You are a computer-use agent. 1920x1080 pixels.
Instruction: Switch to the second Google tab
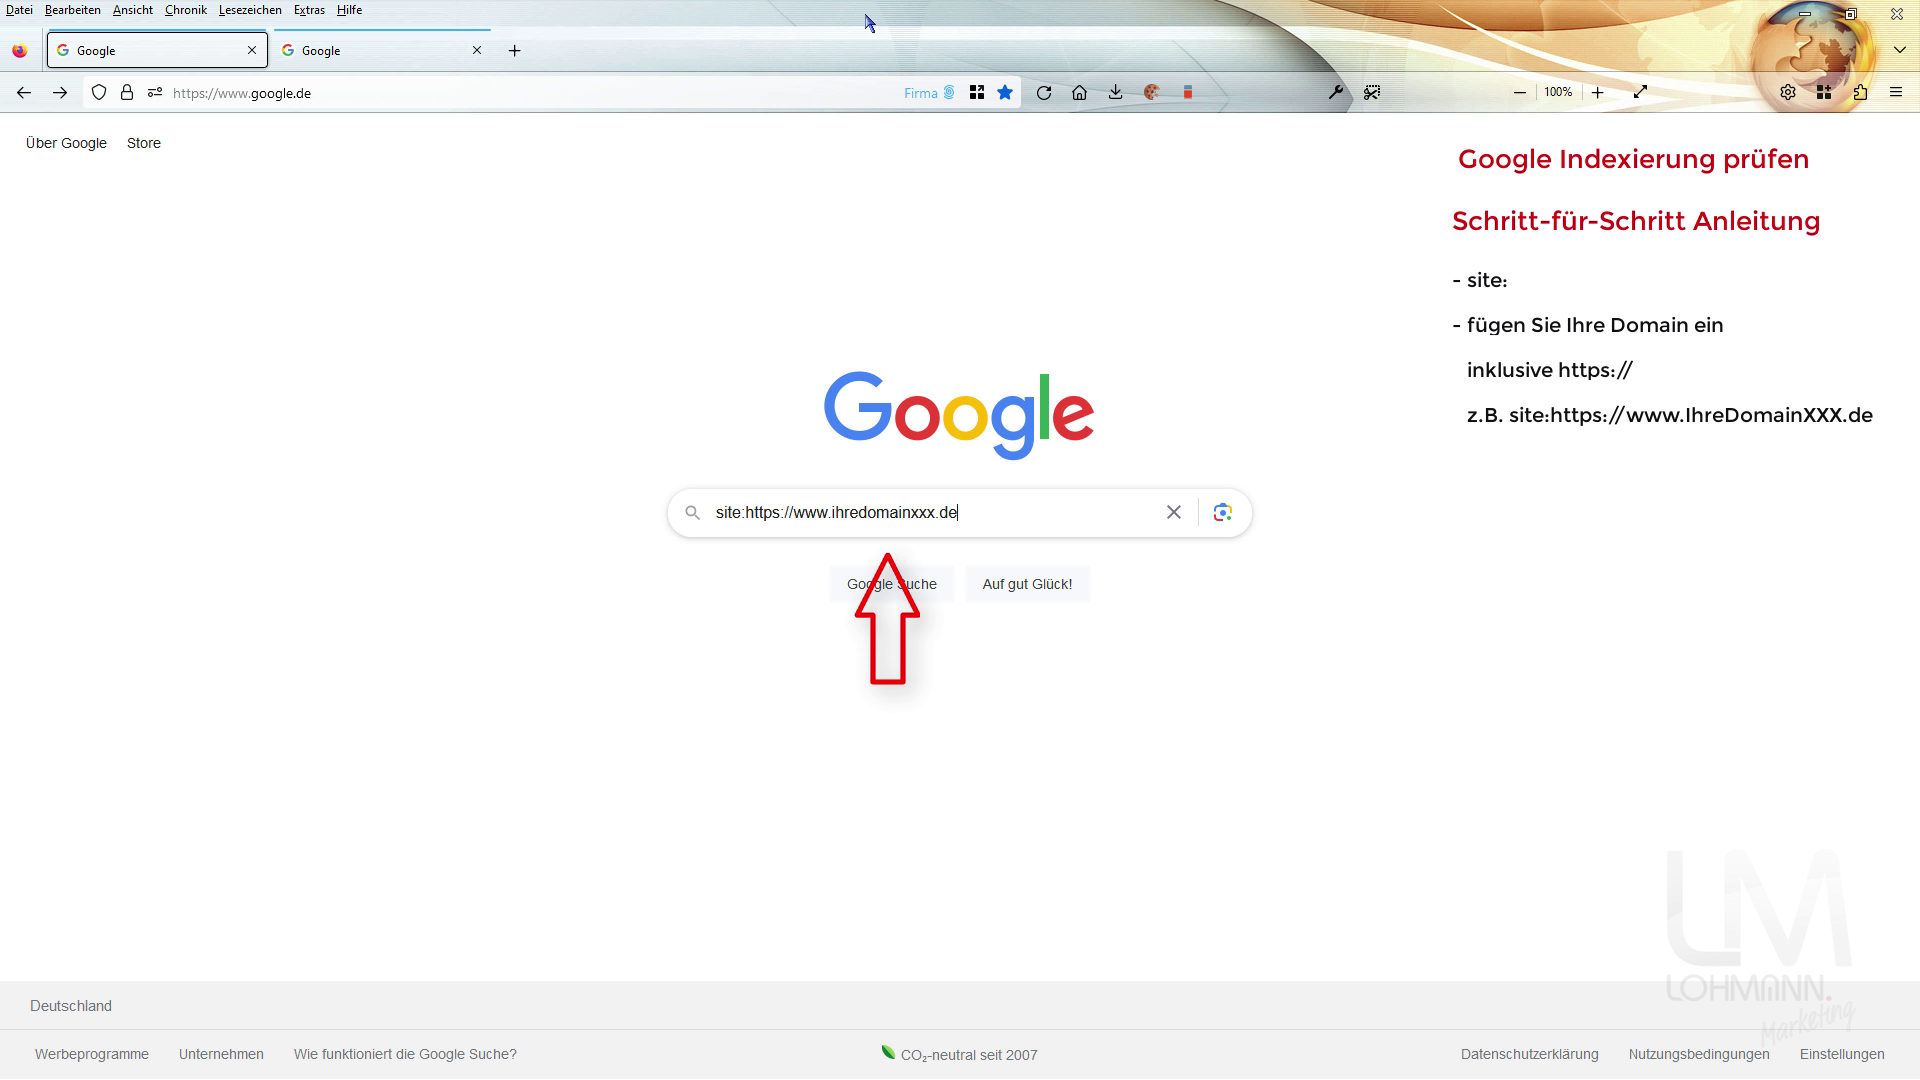[x=381, y=51]
